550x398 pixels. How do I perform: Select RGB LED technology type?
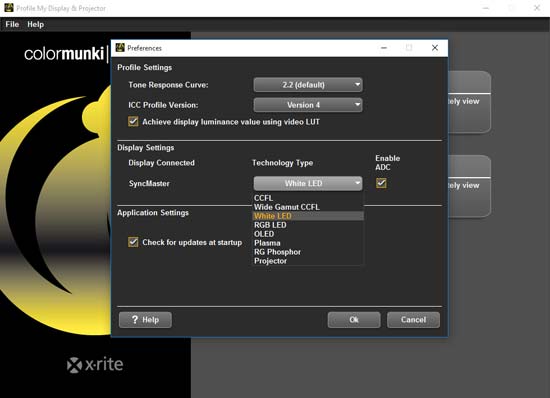[308, 225]
